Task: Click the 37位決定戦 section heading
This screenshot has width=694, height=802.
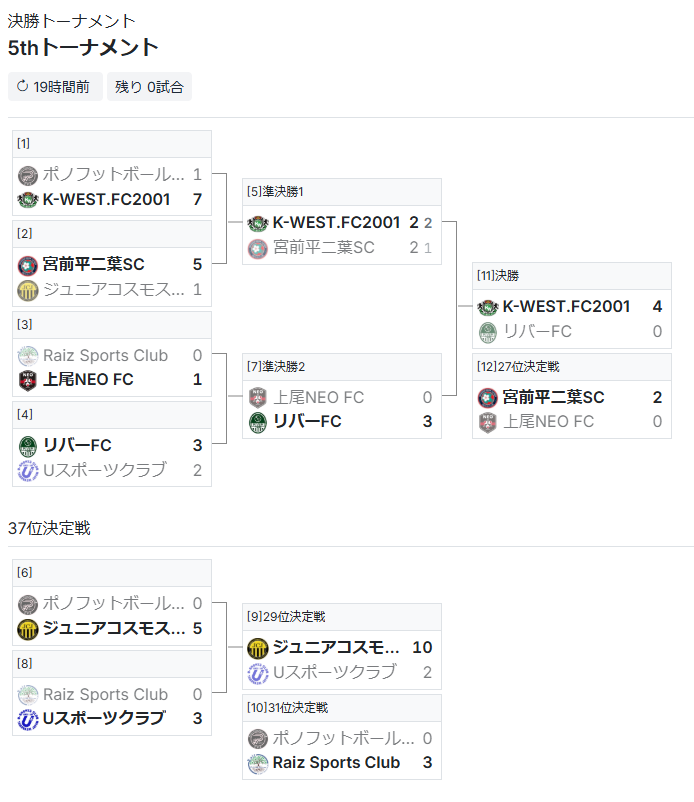Action: click(49, 528)
